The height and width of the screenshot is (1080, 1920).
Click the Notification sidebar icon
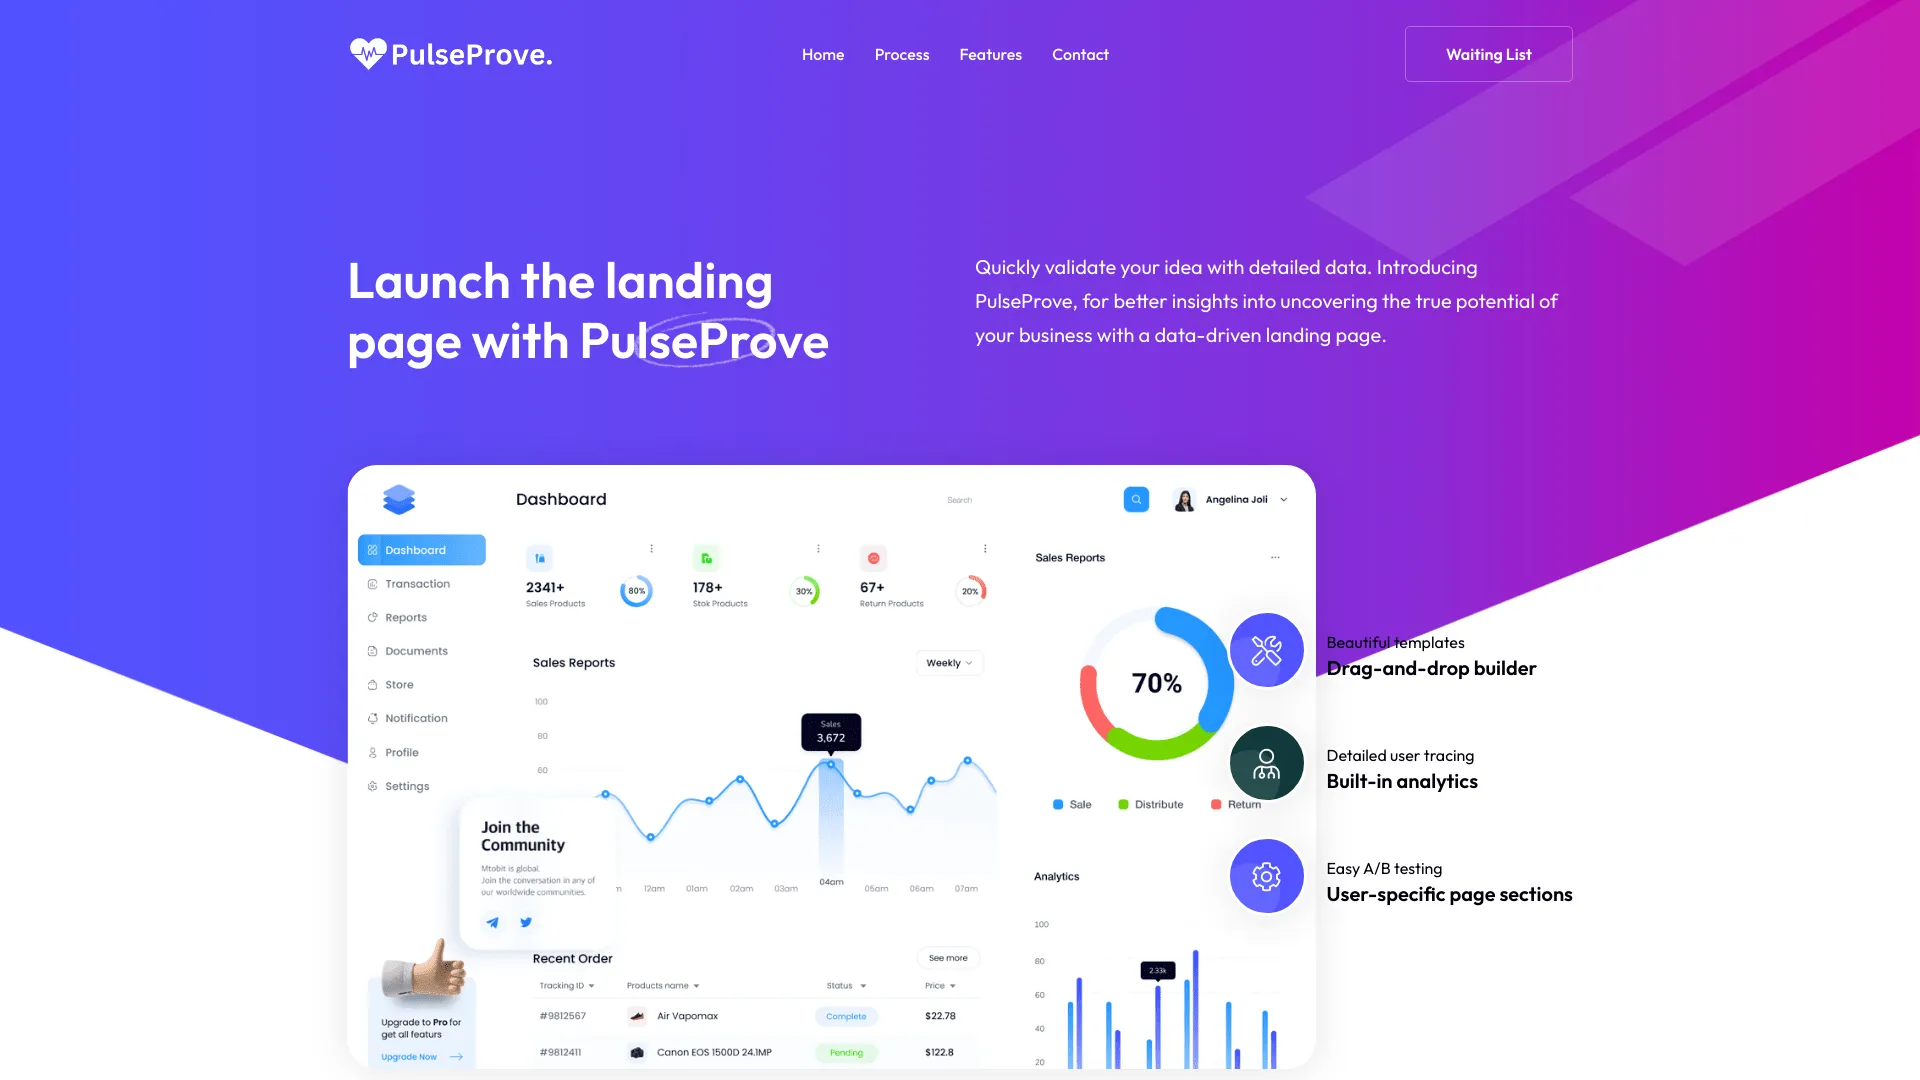tap(375, 717)
